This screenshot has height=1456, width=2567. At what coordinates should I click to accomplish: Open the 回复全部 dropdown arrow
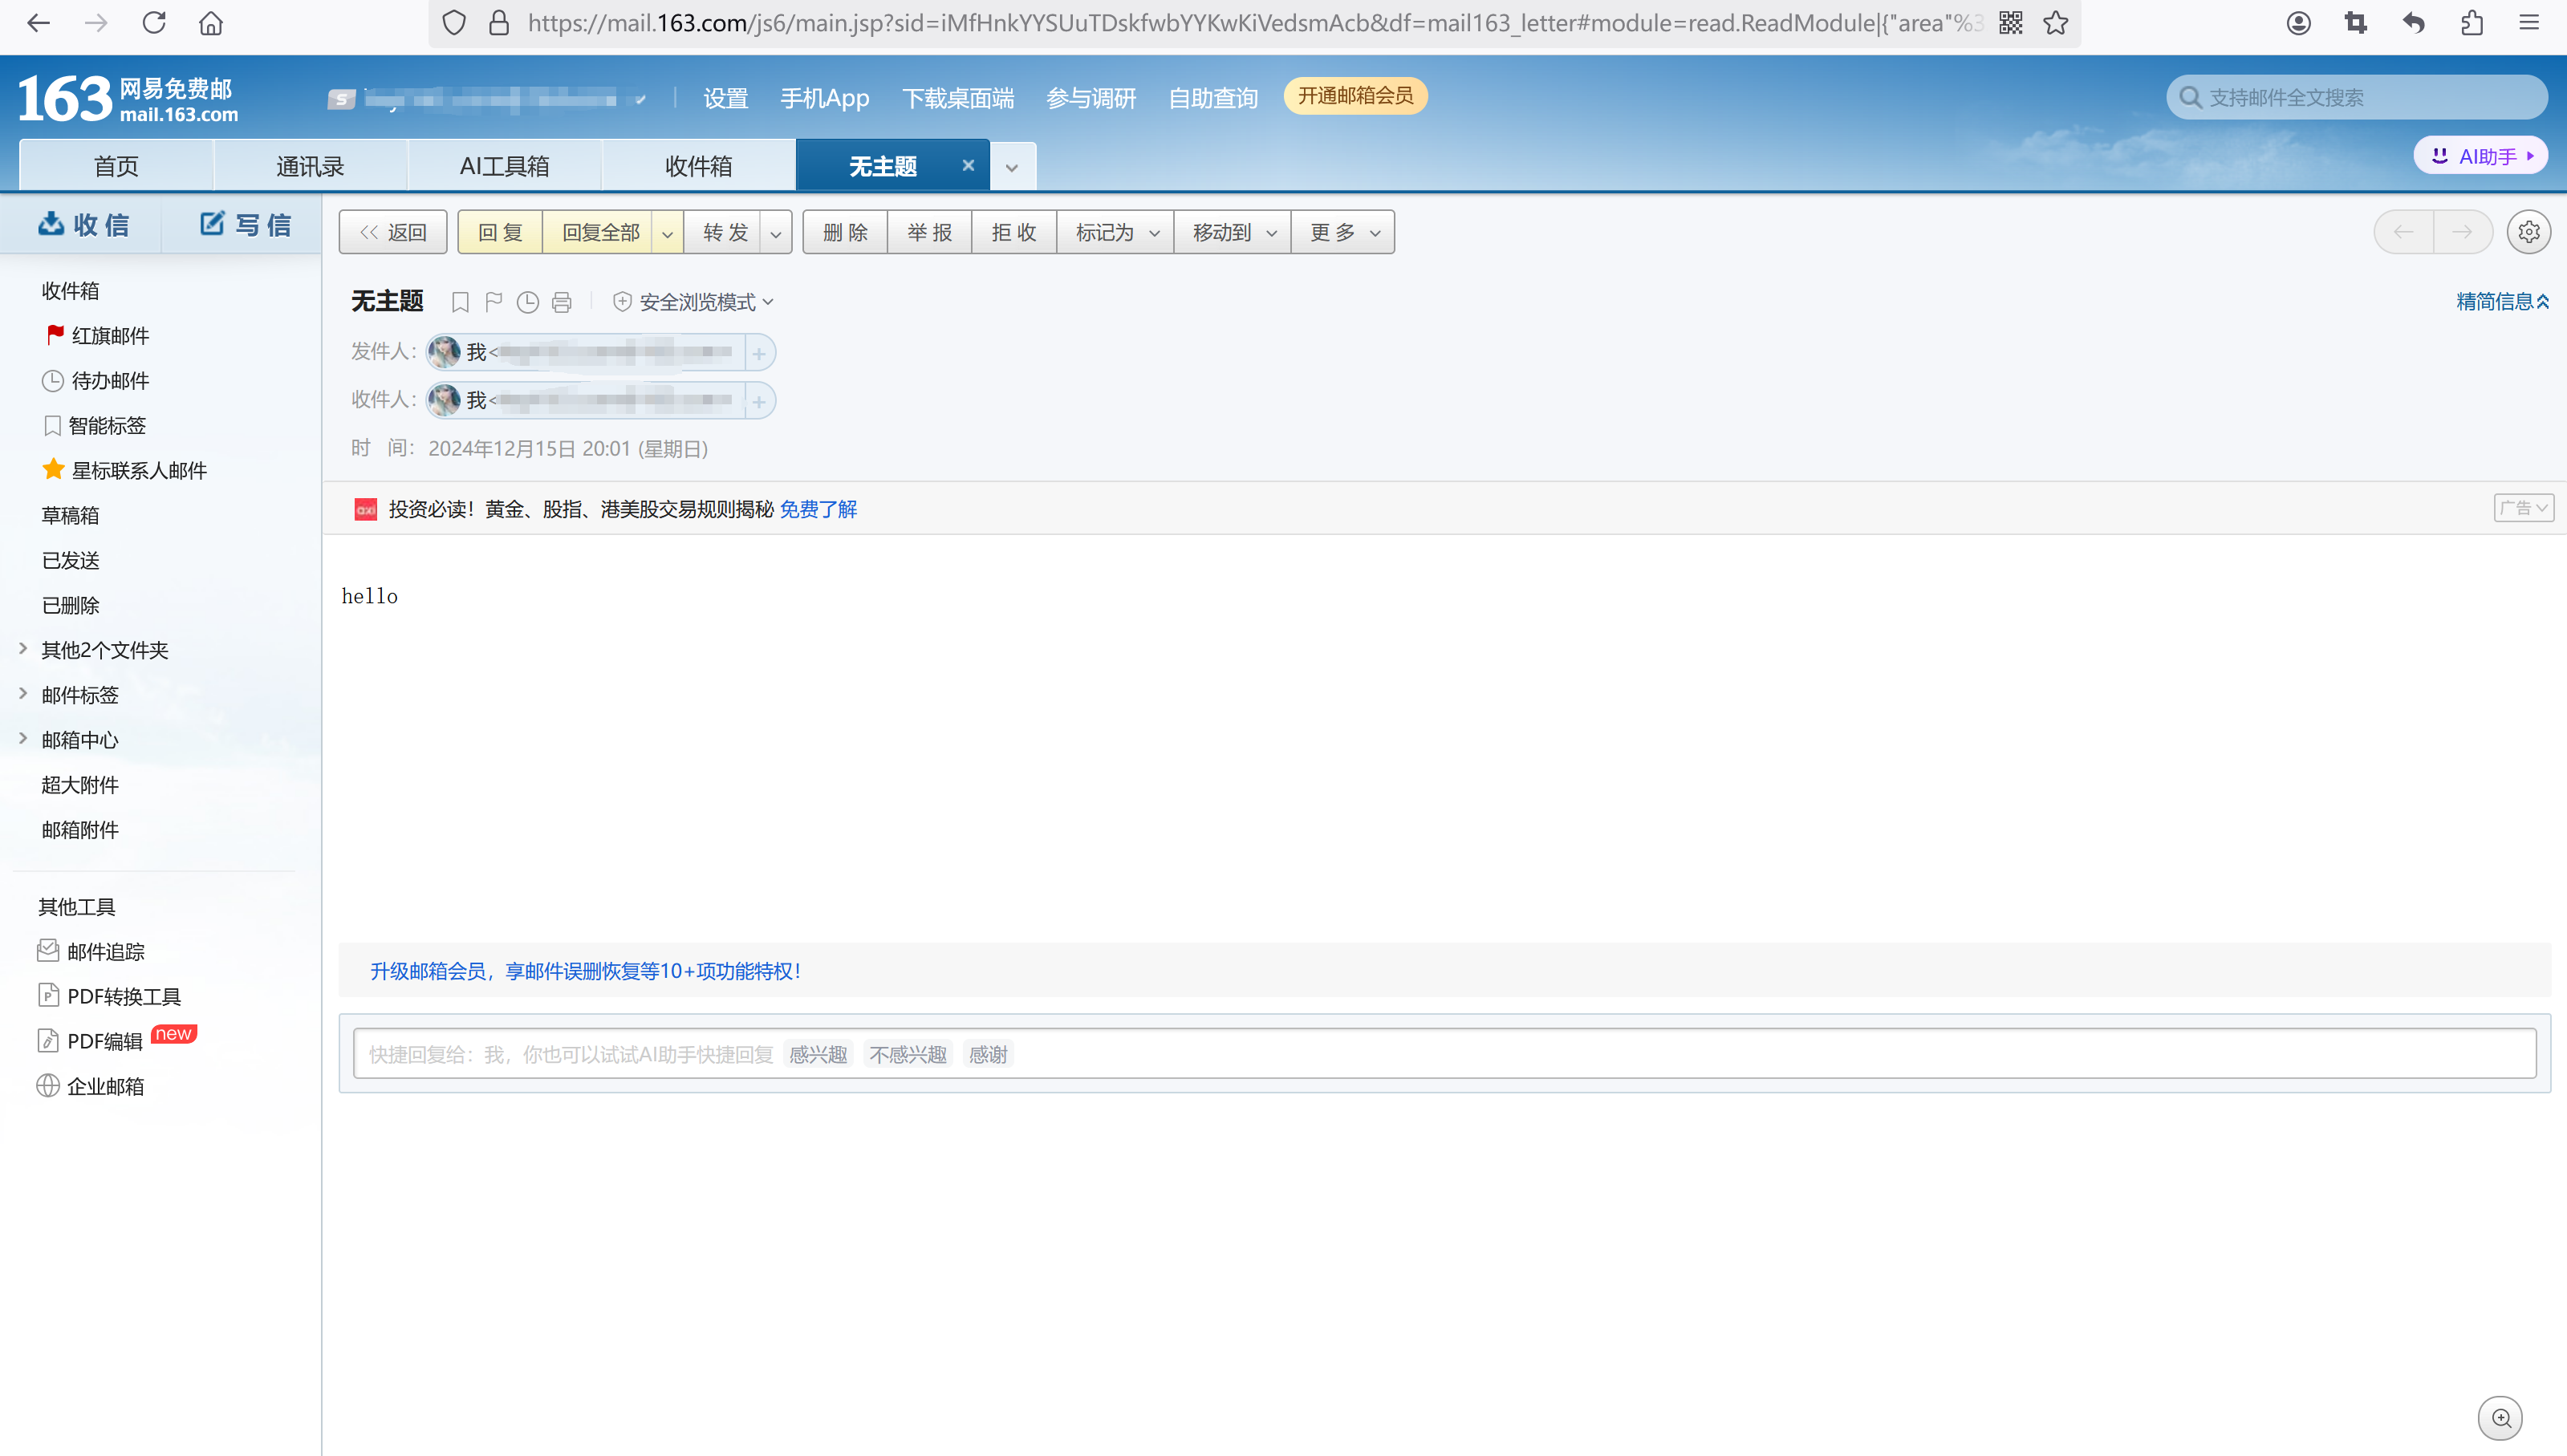coord(667,231)
